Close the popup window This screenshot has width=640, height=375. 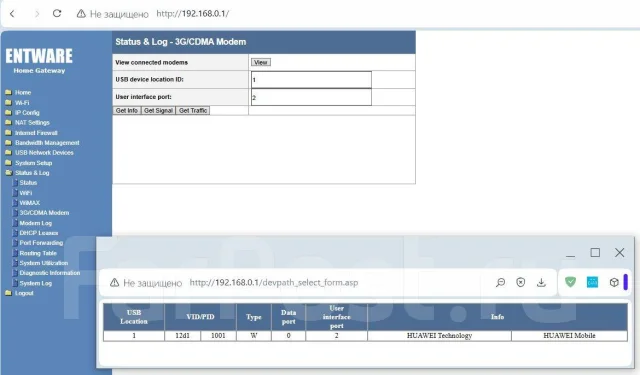tap(620, 253)
